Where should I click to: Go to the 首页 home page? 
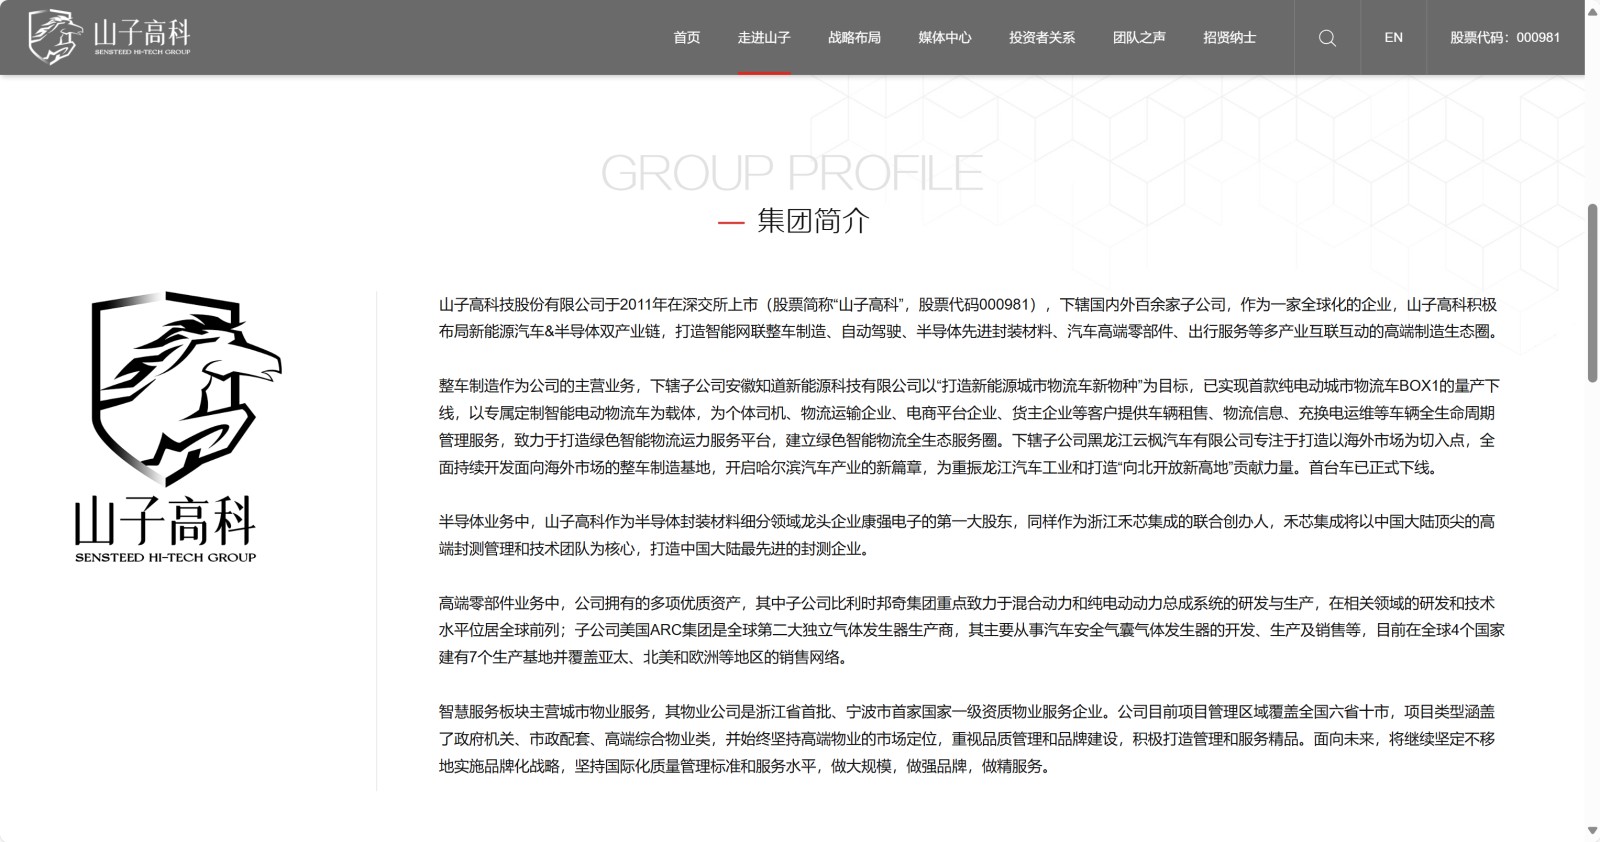click(687, 38)
